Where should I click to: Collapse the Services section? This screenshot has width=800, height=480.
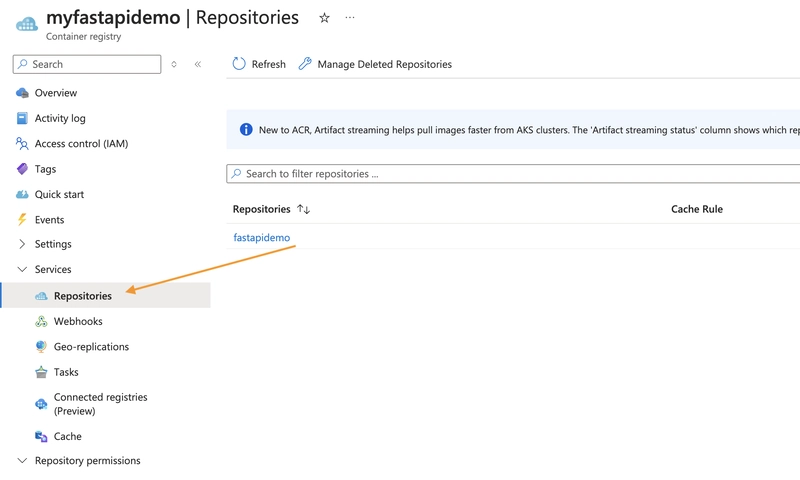pos(22,269)
